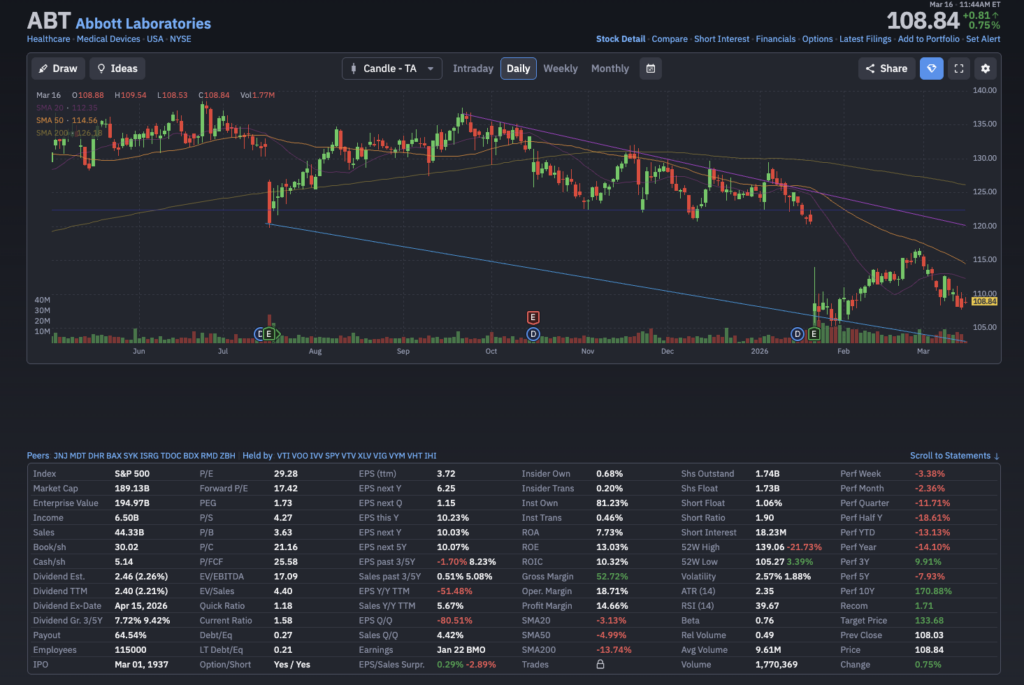Screen dimensions: 1024x685
Task: Switch chart to Intraday timeframe
Action: tap(473, 68)
